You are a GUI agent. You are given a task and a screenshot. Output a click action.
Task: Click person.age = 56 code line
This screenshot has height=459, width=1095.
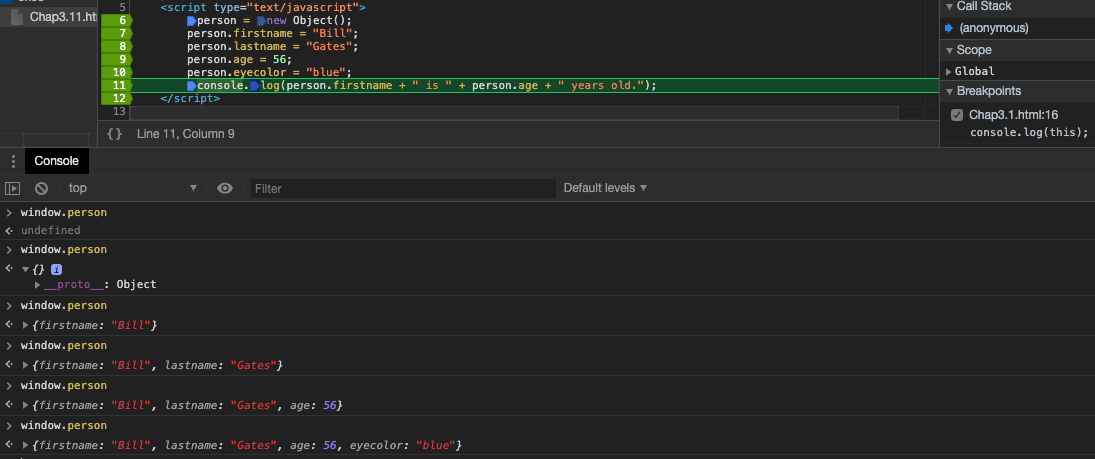pyautogui.click(x=240, y=59)
